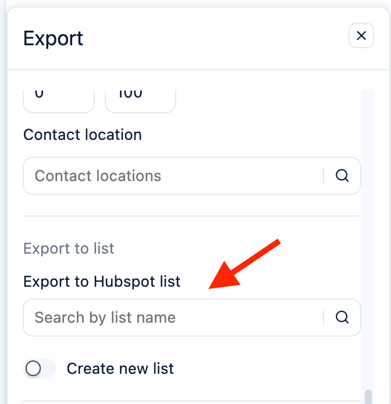Click the Contact locations magnifier icon
The image size is (391, 404).
342,176
